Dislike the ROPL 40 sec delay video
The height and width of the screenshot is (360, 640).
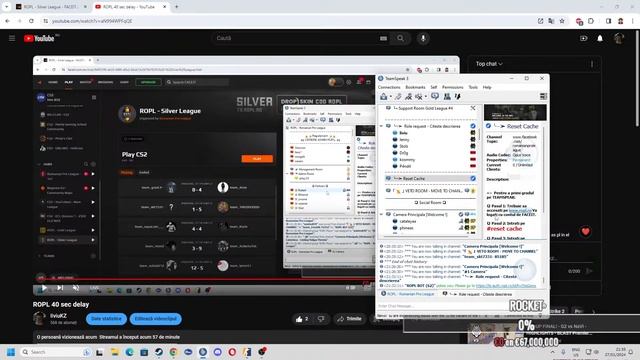(321, 319)
